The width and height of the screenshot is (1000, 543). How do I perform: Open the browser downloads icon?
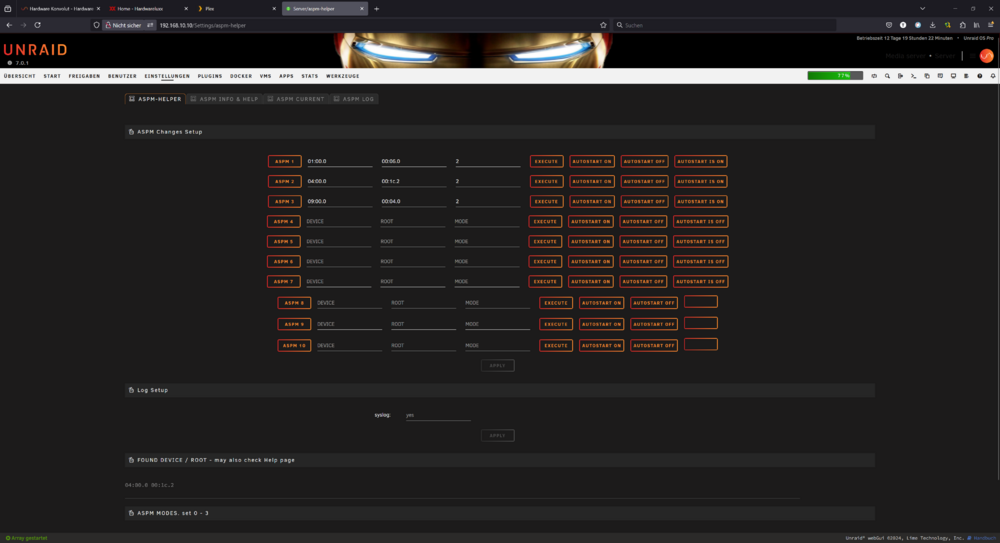click(x=932, y=25)
